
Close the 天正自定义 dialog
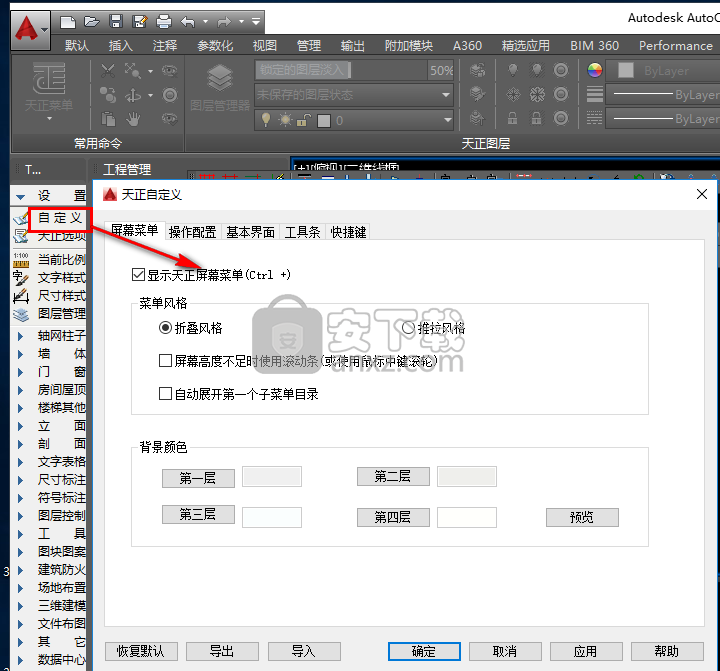pyautogui.click(x=702, y=194)
